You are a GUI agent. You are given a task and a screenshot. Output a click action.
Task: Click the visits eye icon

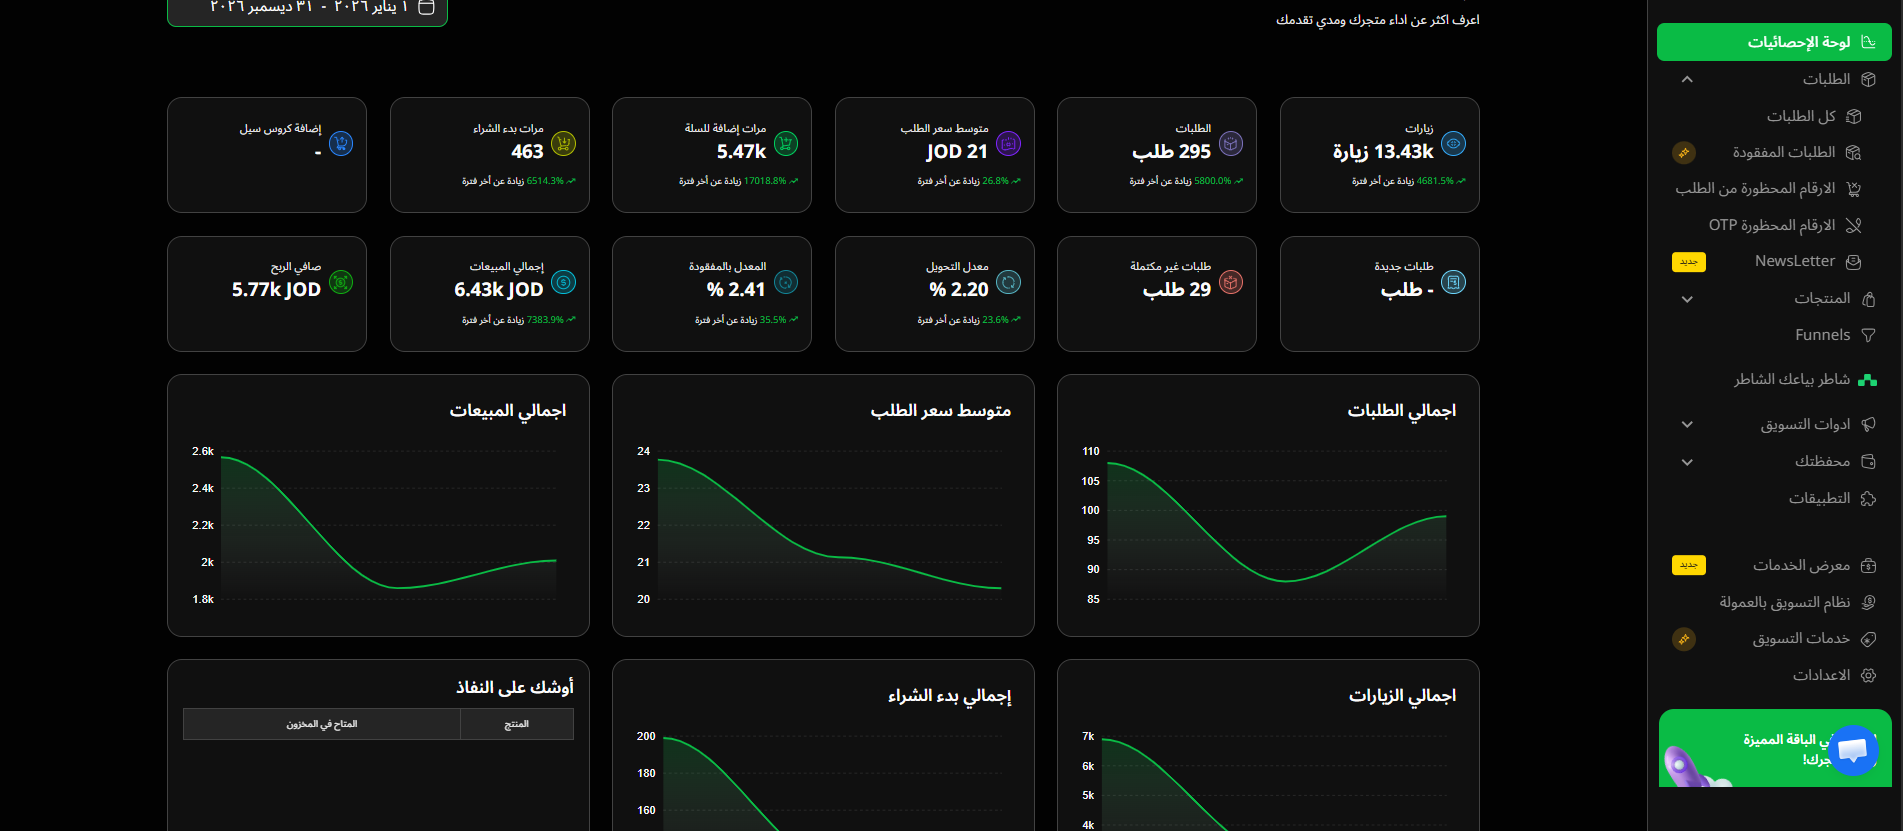tap(1453, 144)
